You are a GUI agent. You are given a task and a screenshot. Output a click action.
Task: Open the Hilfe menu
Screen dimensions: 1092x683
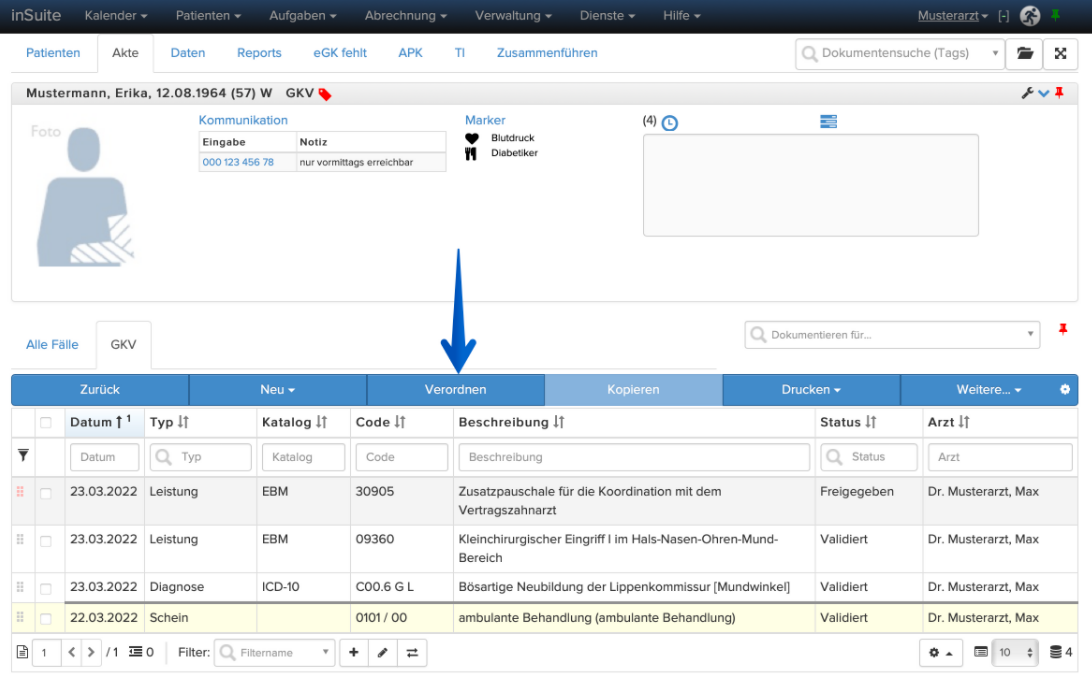(682, 15)
